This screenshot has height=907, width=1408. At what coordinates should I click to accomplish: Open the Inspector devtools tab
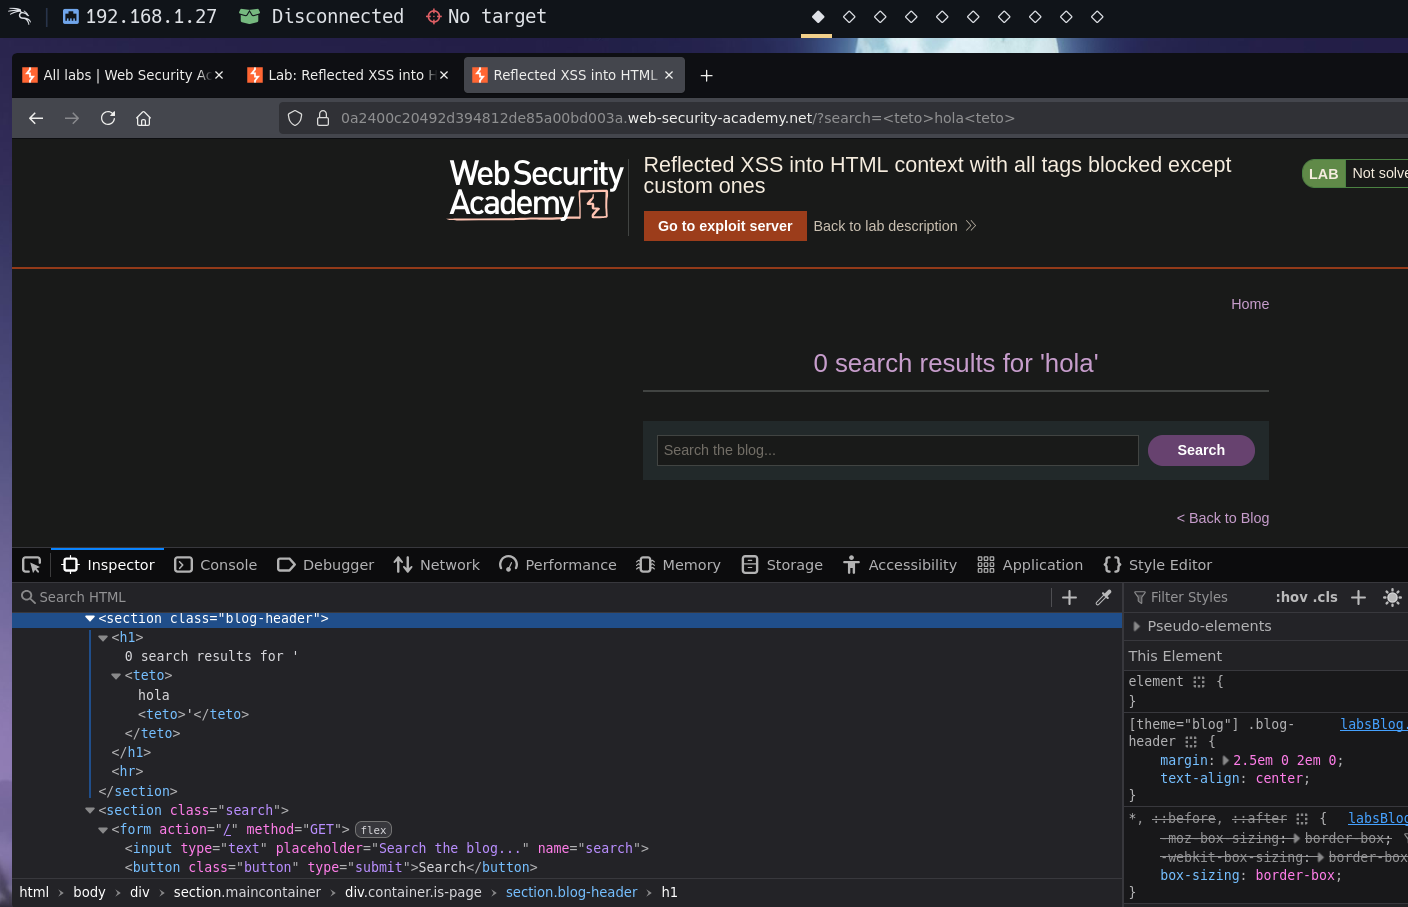(x=108, y=565)
